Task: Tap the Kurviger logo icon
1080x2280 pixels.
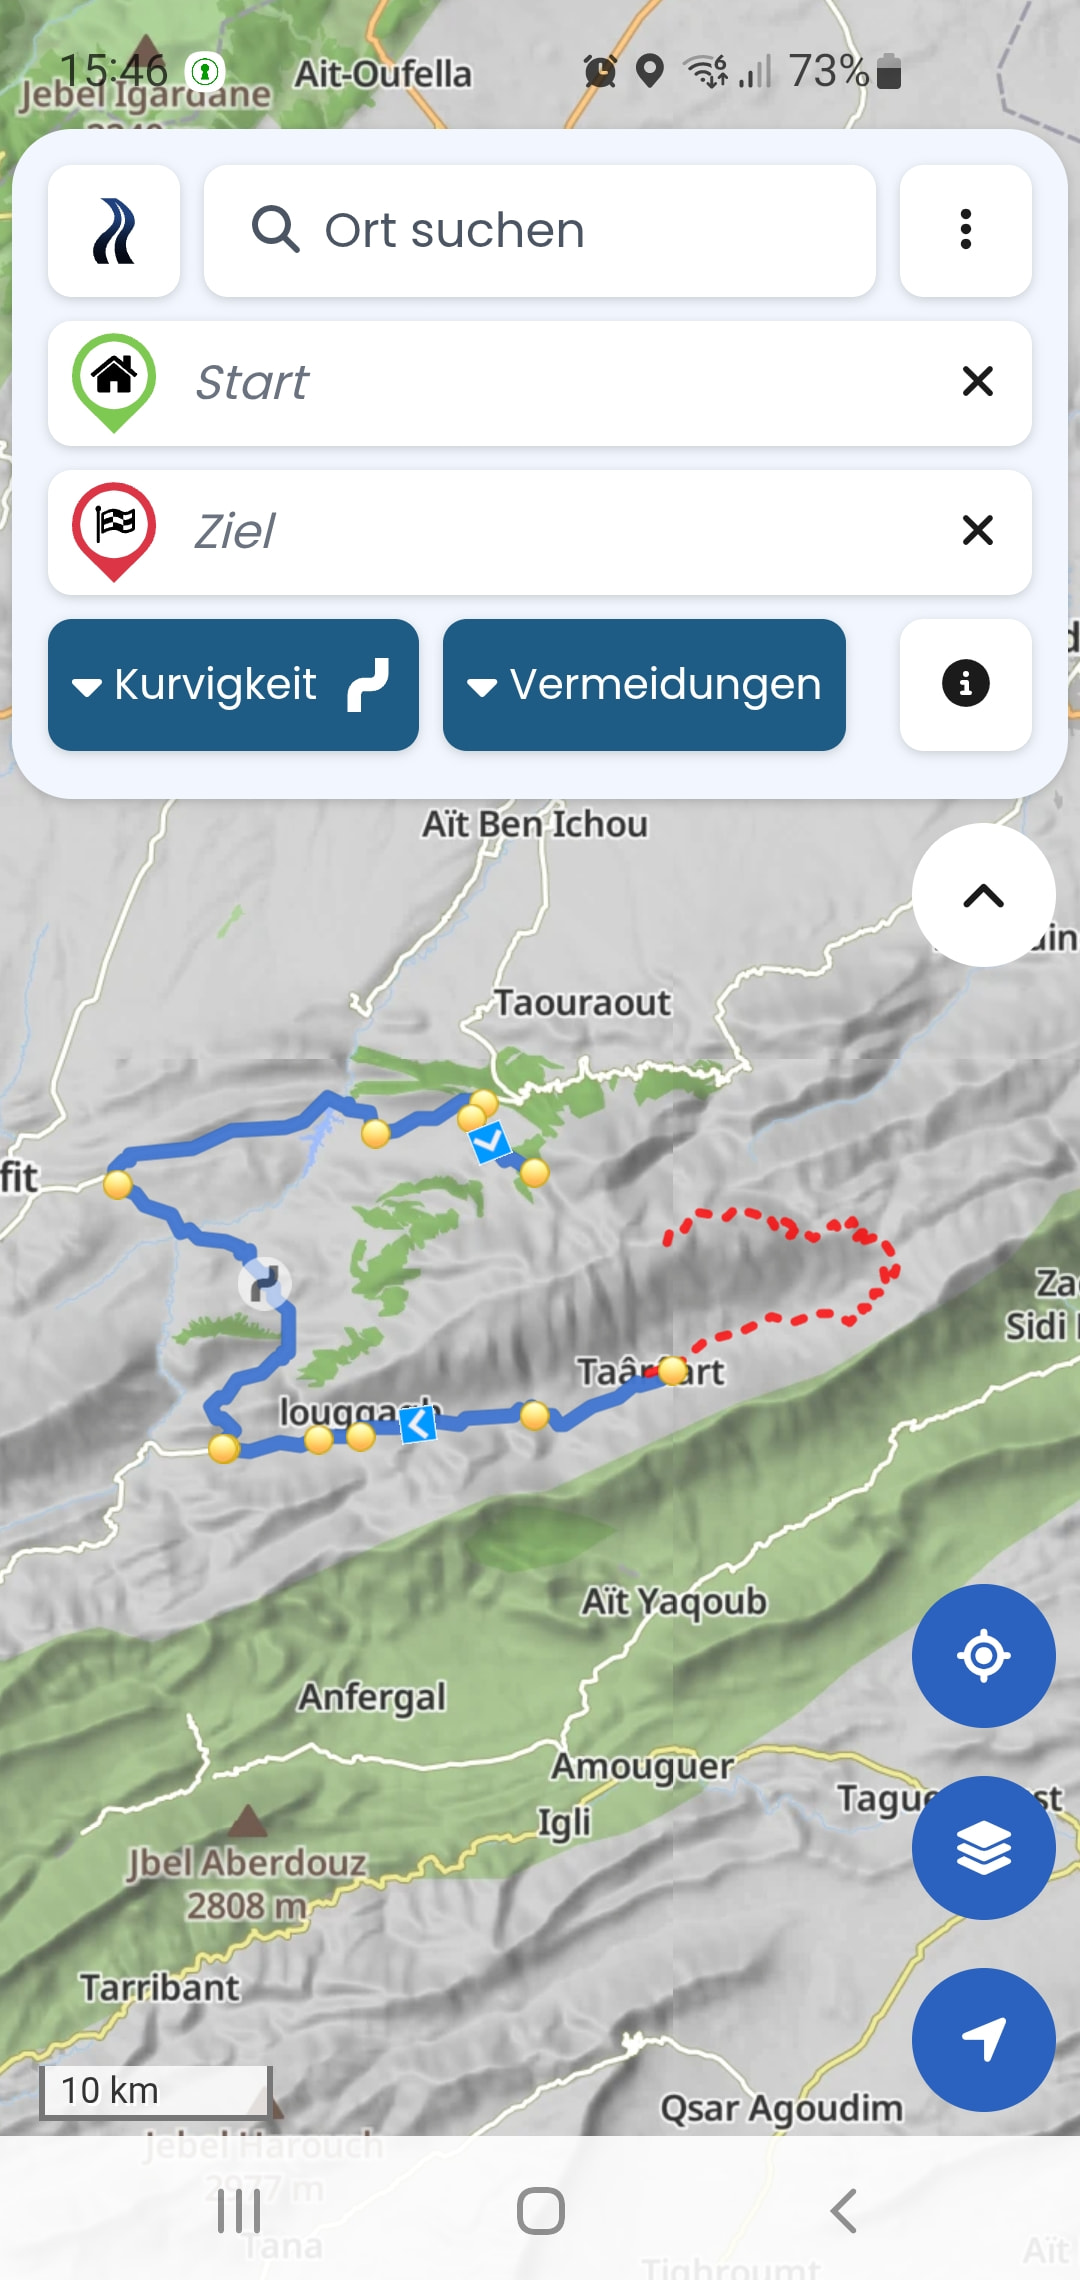Action: 114,231
